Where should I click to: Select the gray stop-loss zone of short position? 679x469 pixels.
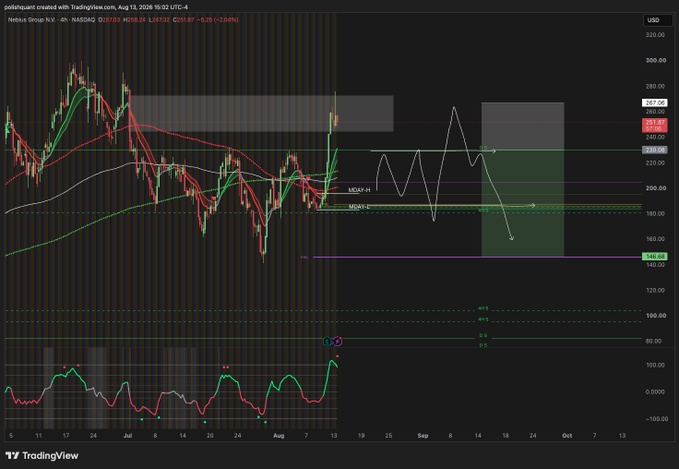tap(523, 126)
